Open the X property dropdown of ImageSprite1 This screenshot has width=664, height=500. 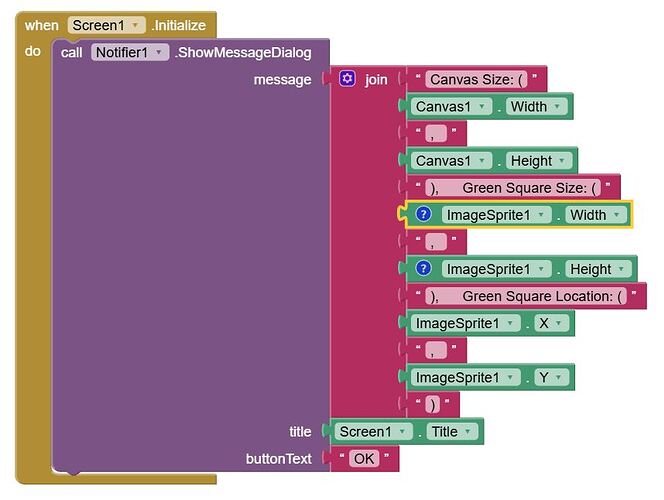(x=551, y=323)
